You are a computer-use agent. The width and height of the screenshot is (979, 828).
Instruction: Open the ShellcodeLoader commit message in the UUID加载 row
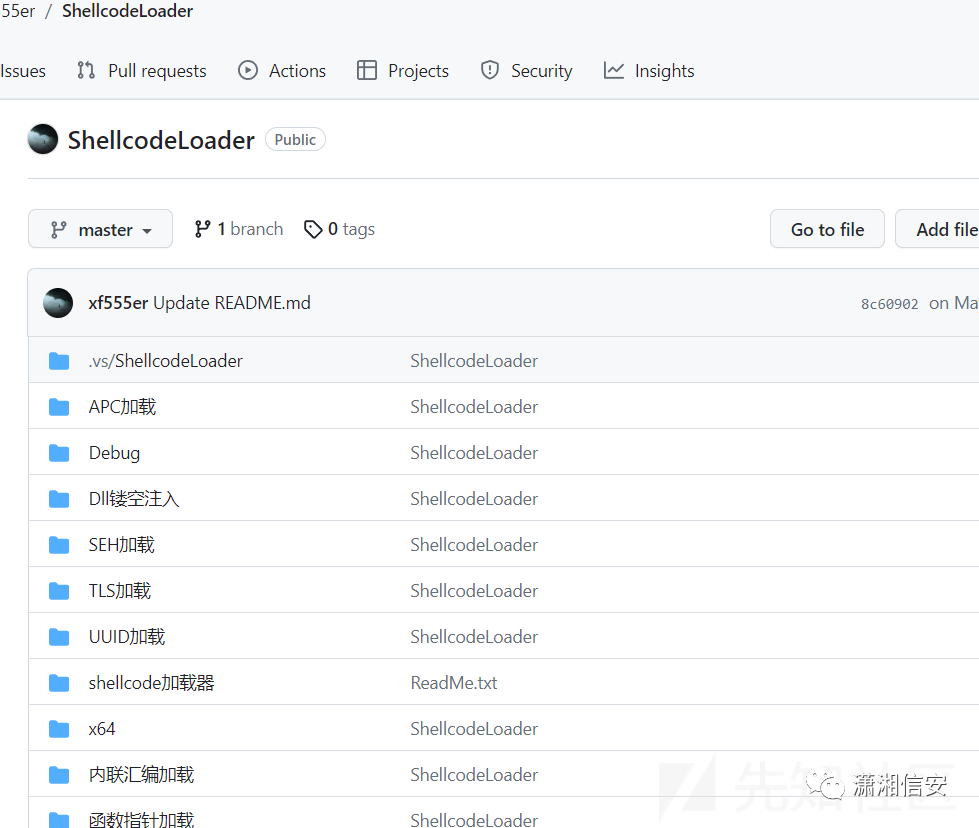pos(474,637)
